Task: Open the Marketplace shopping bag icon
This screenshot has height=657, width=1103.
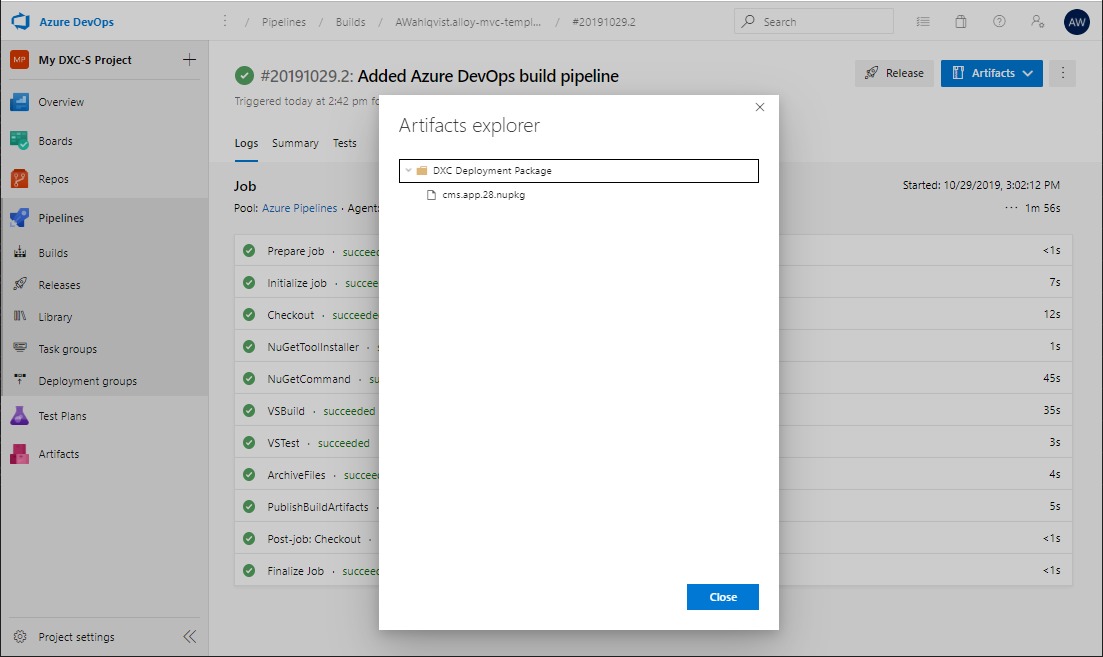Action: (x=961, y=22)
